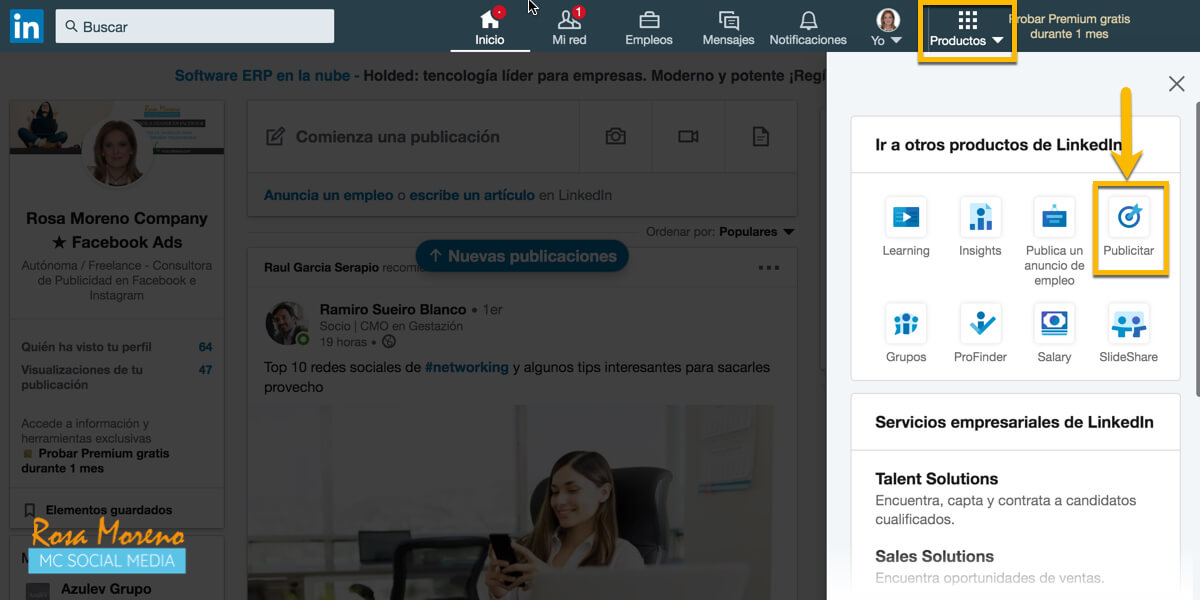Open SlideShare from products panel
The width and height of the screenshot is (1200, 600).
pyautogui.click(x=1128, y=325)
